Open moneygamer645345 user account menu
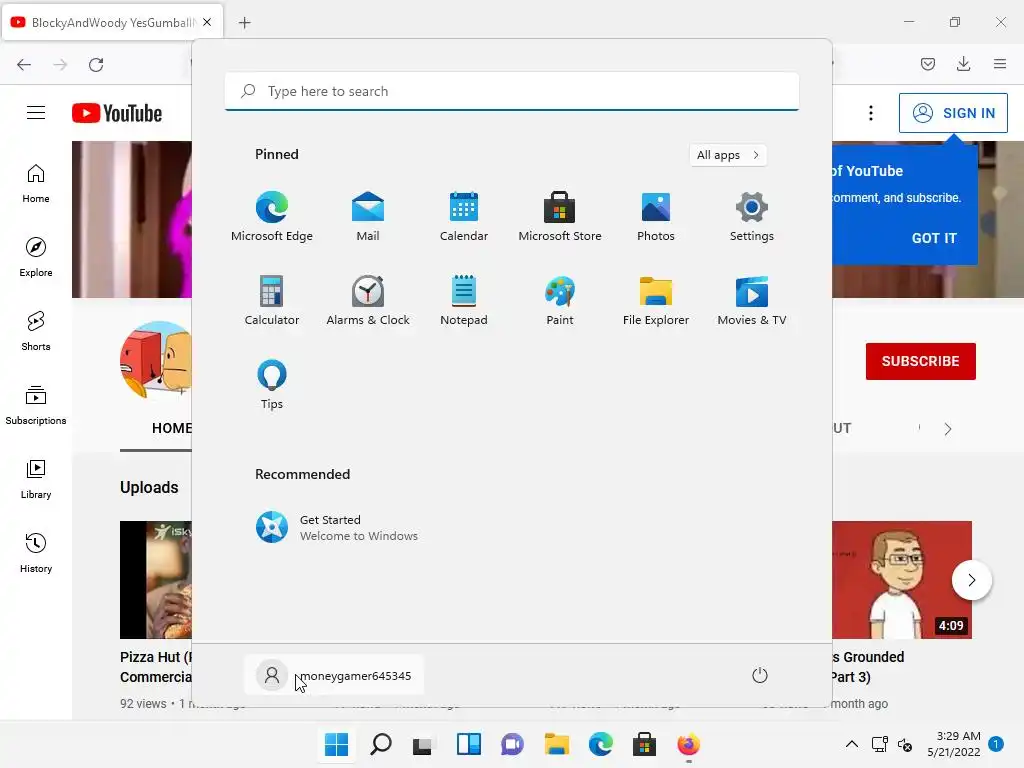 click(x=334, y=675)
